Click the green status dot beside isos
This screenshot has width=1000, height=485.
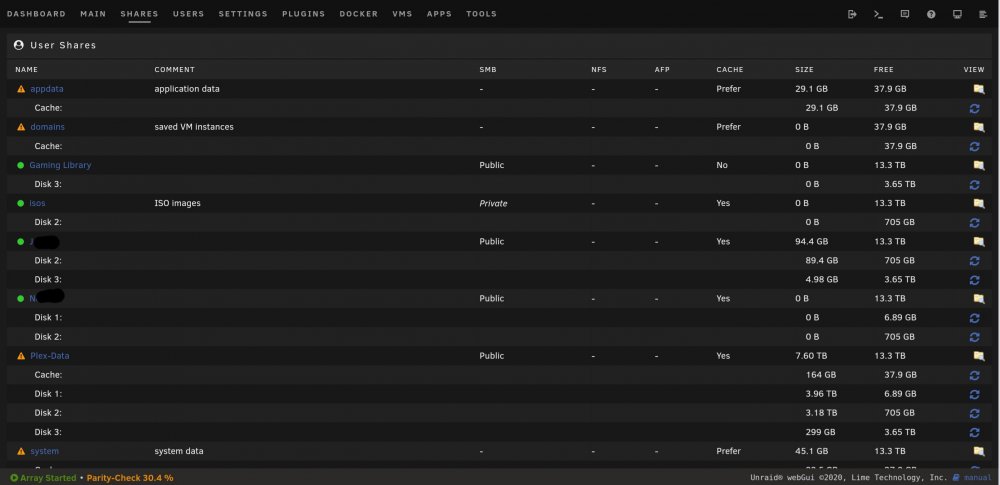click(20, 204)
